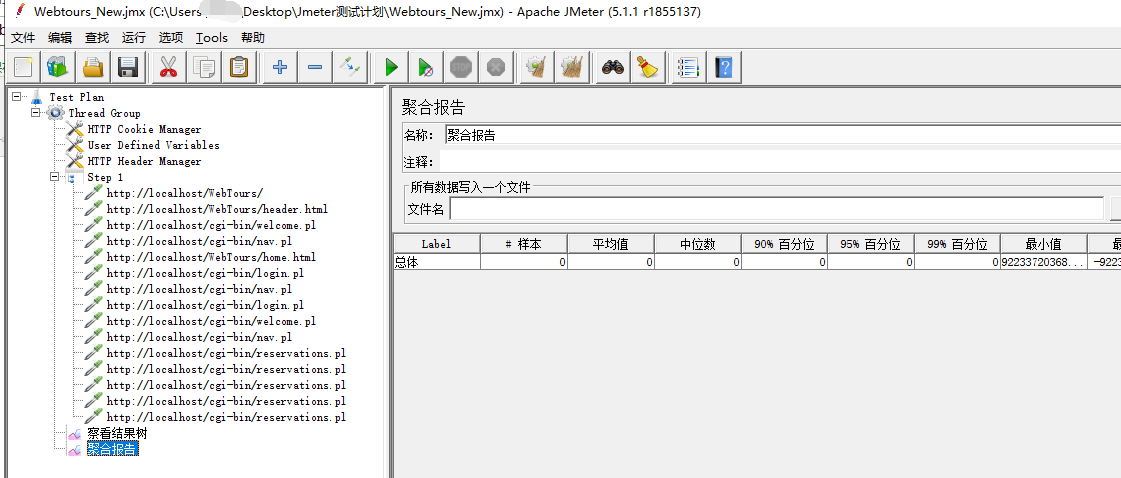Collapse the Step 1 controller node
This screenshot has width=1121, height=478.
(55, 176)
